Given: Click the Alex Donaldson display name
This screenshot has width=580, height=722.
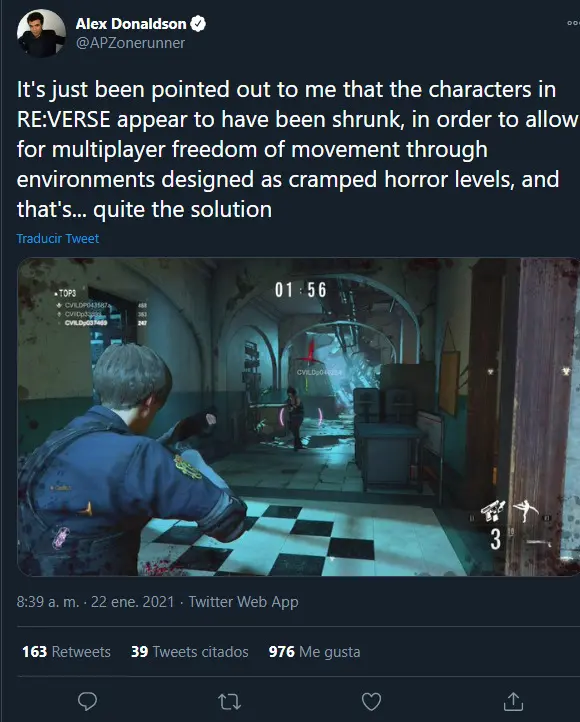Looking at the screenshot, I should coord(131,23).
